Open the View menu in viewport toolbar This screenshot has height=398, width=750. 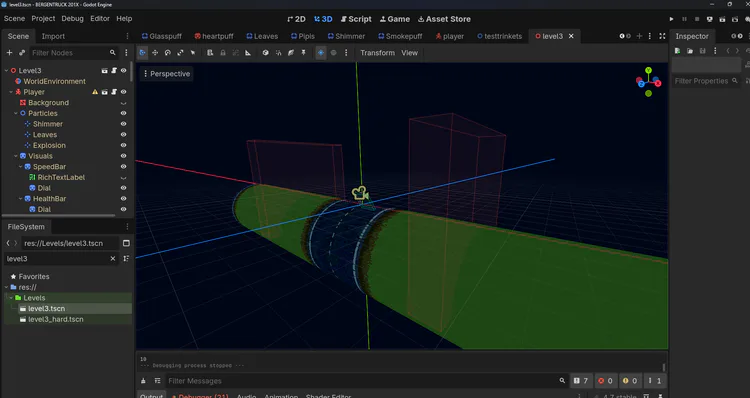coord(409,53)
